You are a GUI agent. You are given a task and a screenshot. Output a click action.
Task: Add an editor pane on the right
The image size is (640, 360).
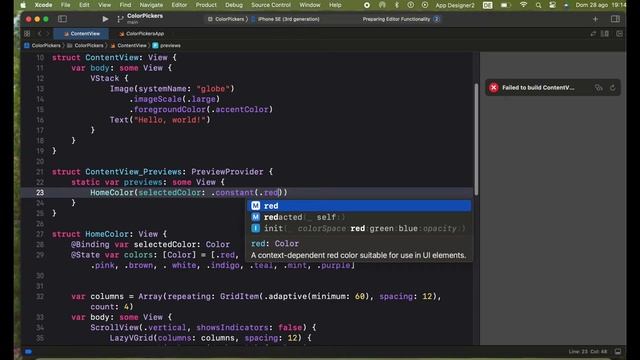tap(619, 33)
